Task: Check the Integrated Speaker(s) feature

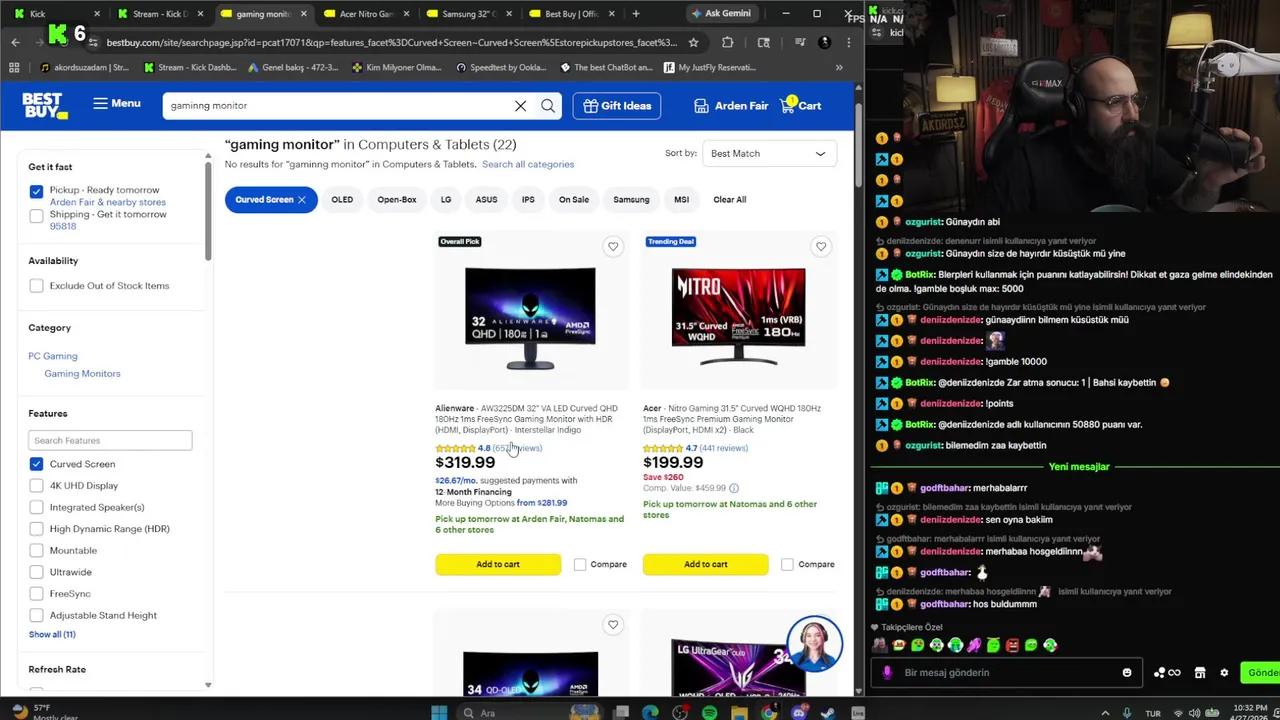Action: coord(36,507)
